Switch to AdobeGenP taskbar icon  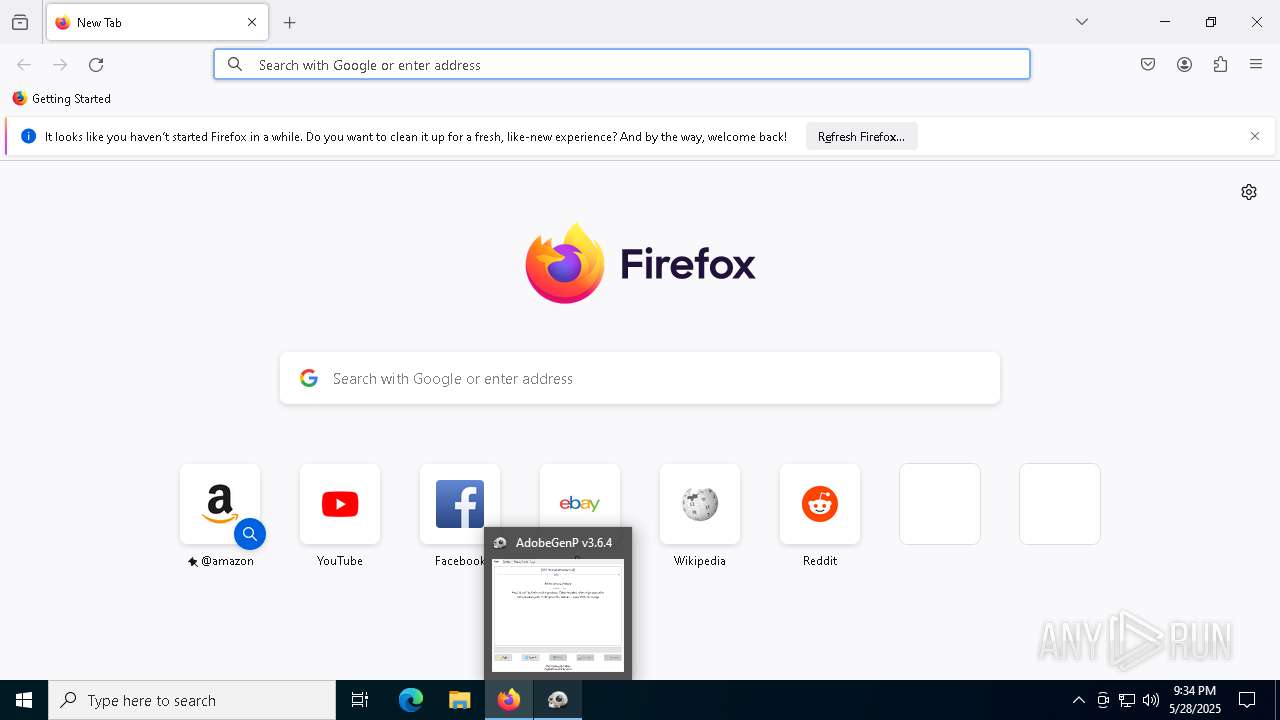pos(558,700)
